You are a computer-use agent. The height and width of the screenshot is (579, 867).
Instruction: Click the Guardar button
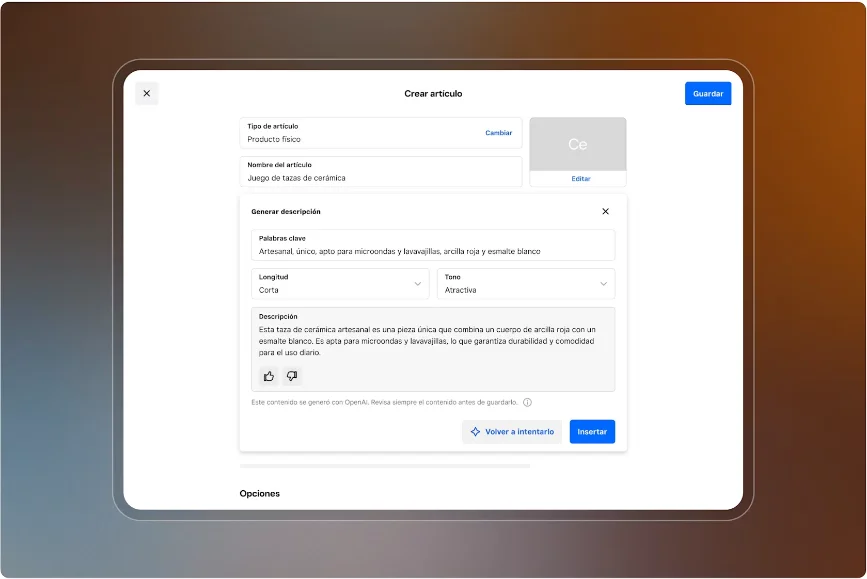click(708, 93)
